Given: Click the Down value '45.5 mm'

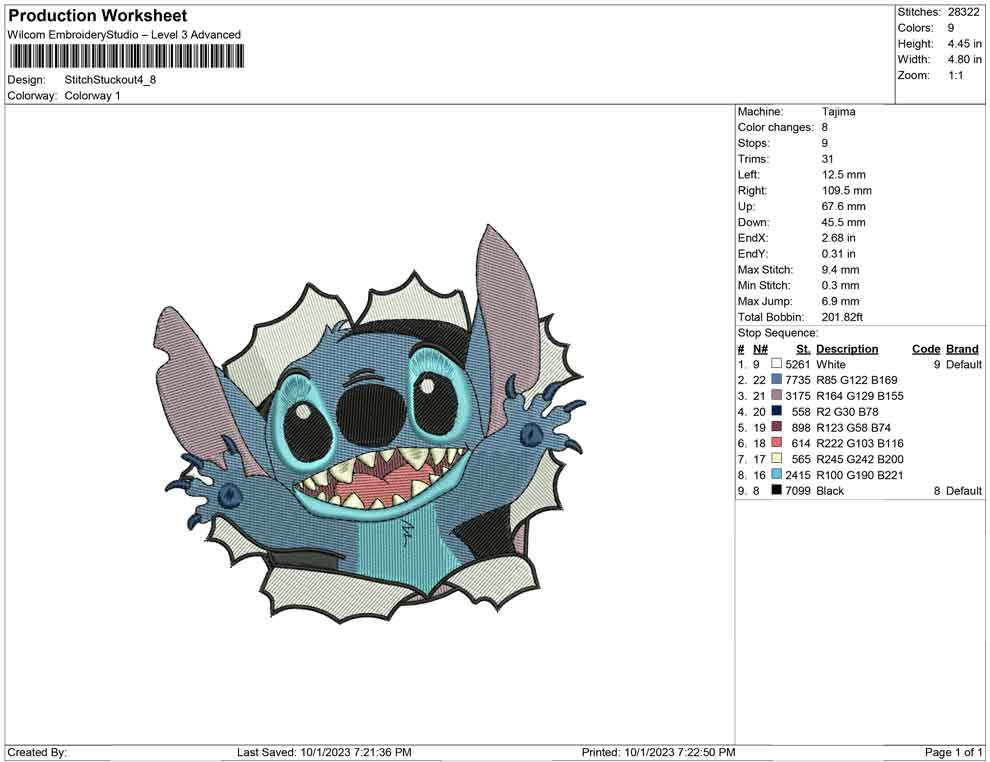Looking at the screenshot, I should [x=844, y=222].
